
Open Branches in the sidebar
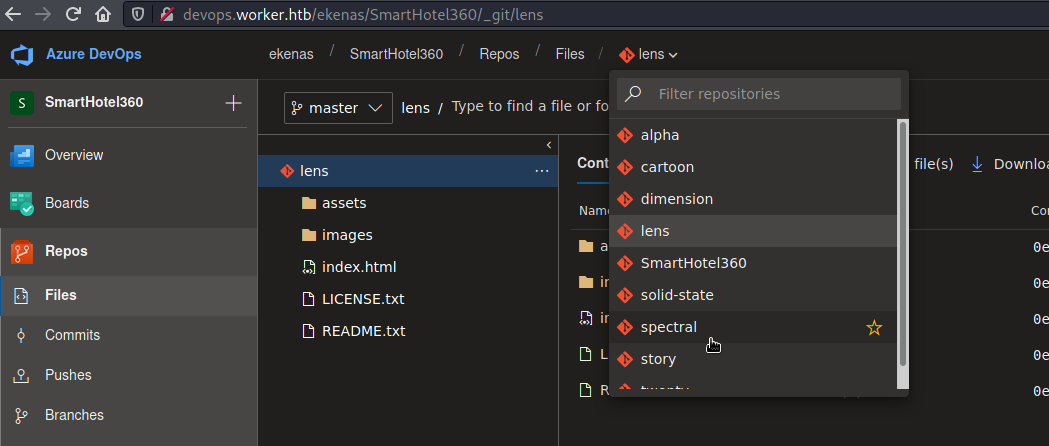point(74,415)
